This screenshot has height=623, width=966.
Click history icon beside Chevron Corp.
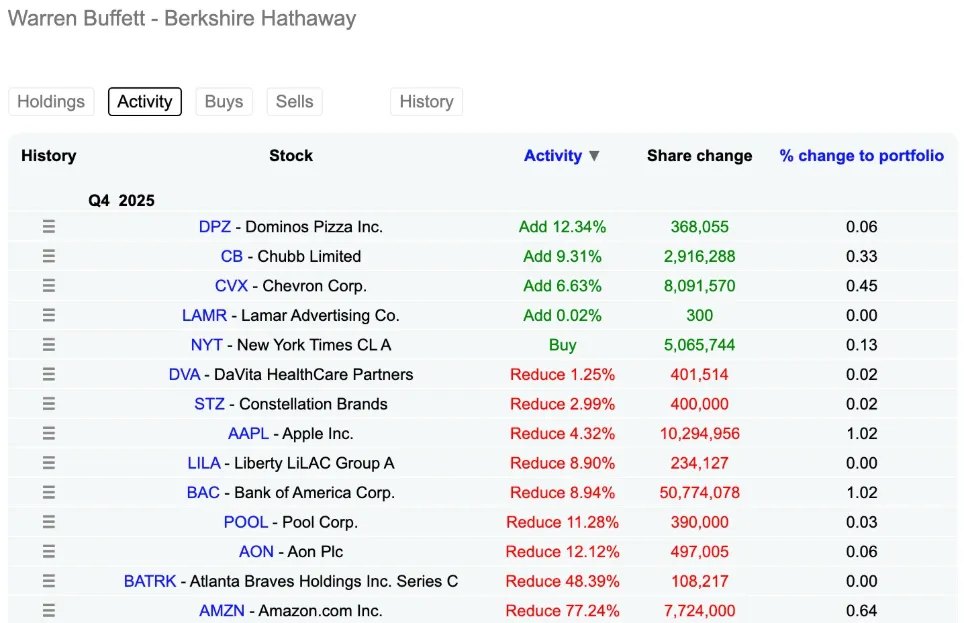48,286
